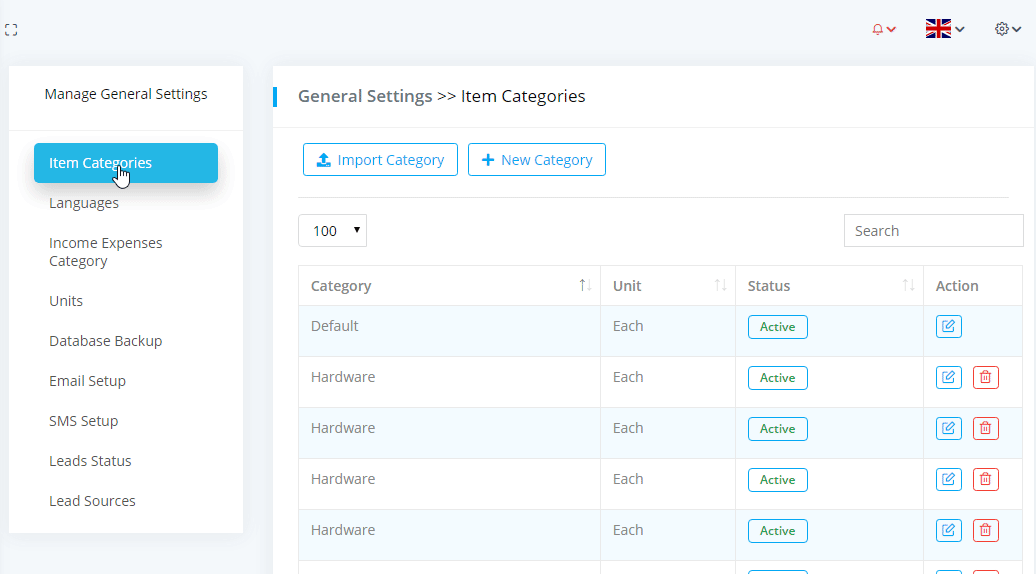Click edit icon for third Hardware row
The width and height of the screenshot is (1036, 574).
tap(948, 480)
